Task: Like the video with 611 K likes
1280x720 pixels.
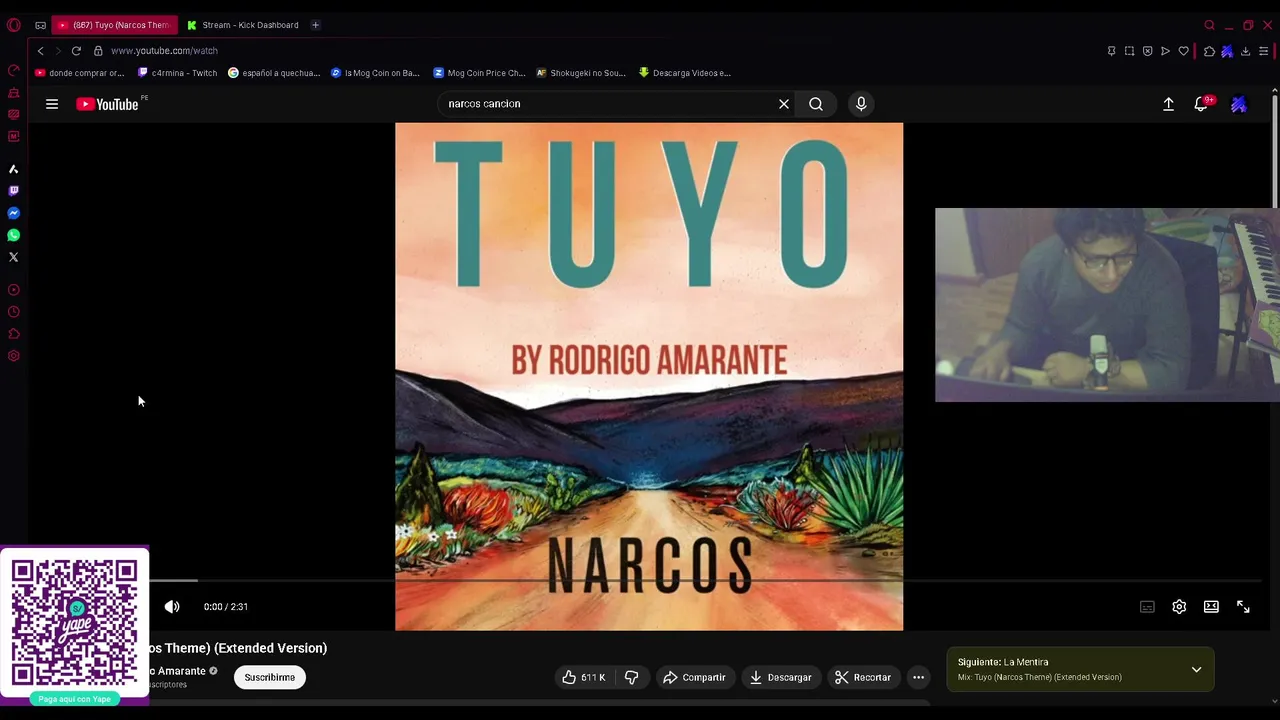Action: [x=584, y=677]
